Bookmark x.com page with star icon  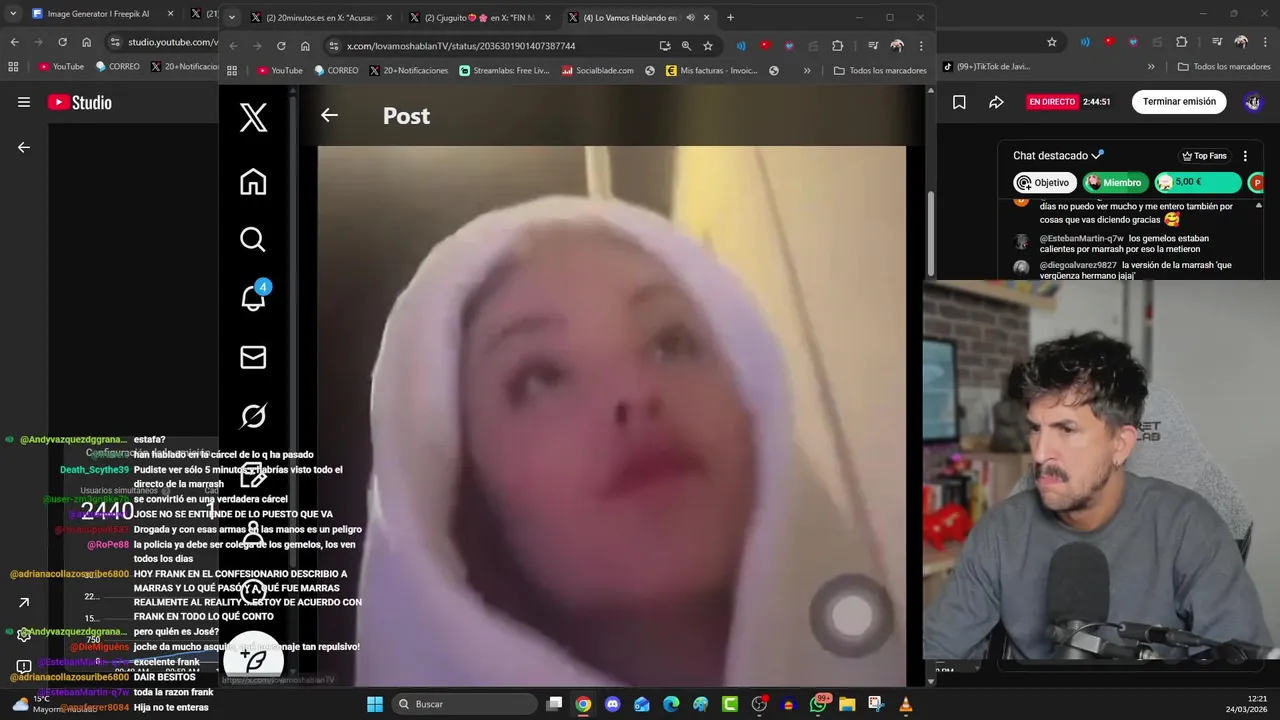(708, 46)
